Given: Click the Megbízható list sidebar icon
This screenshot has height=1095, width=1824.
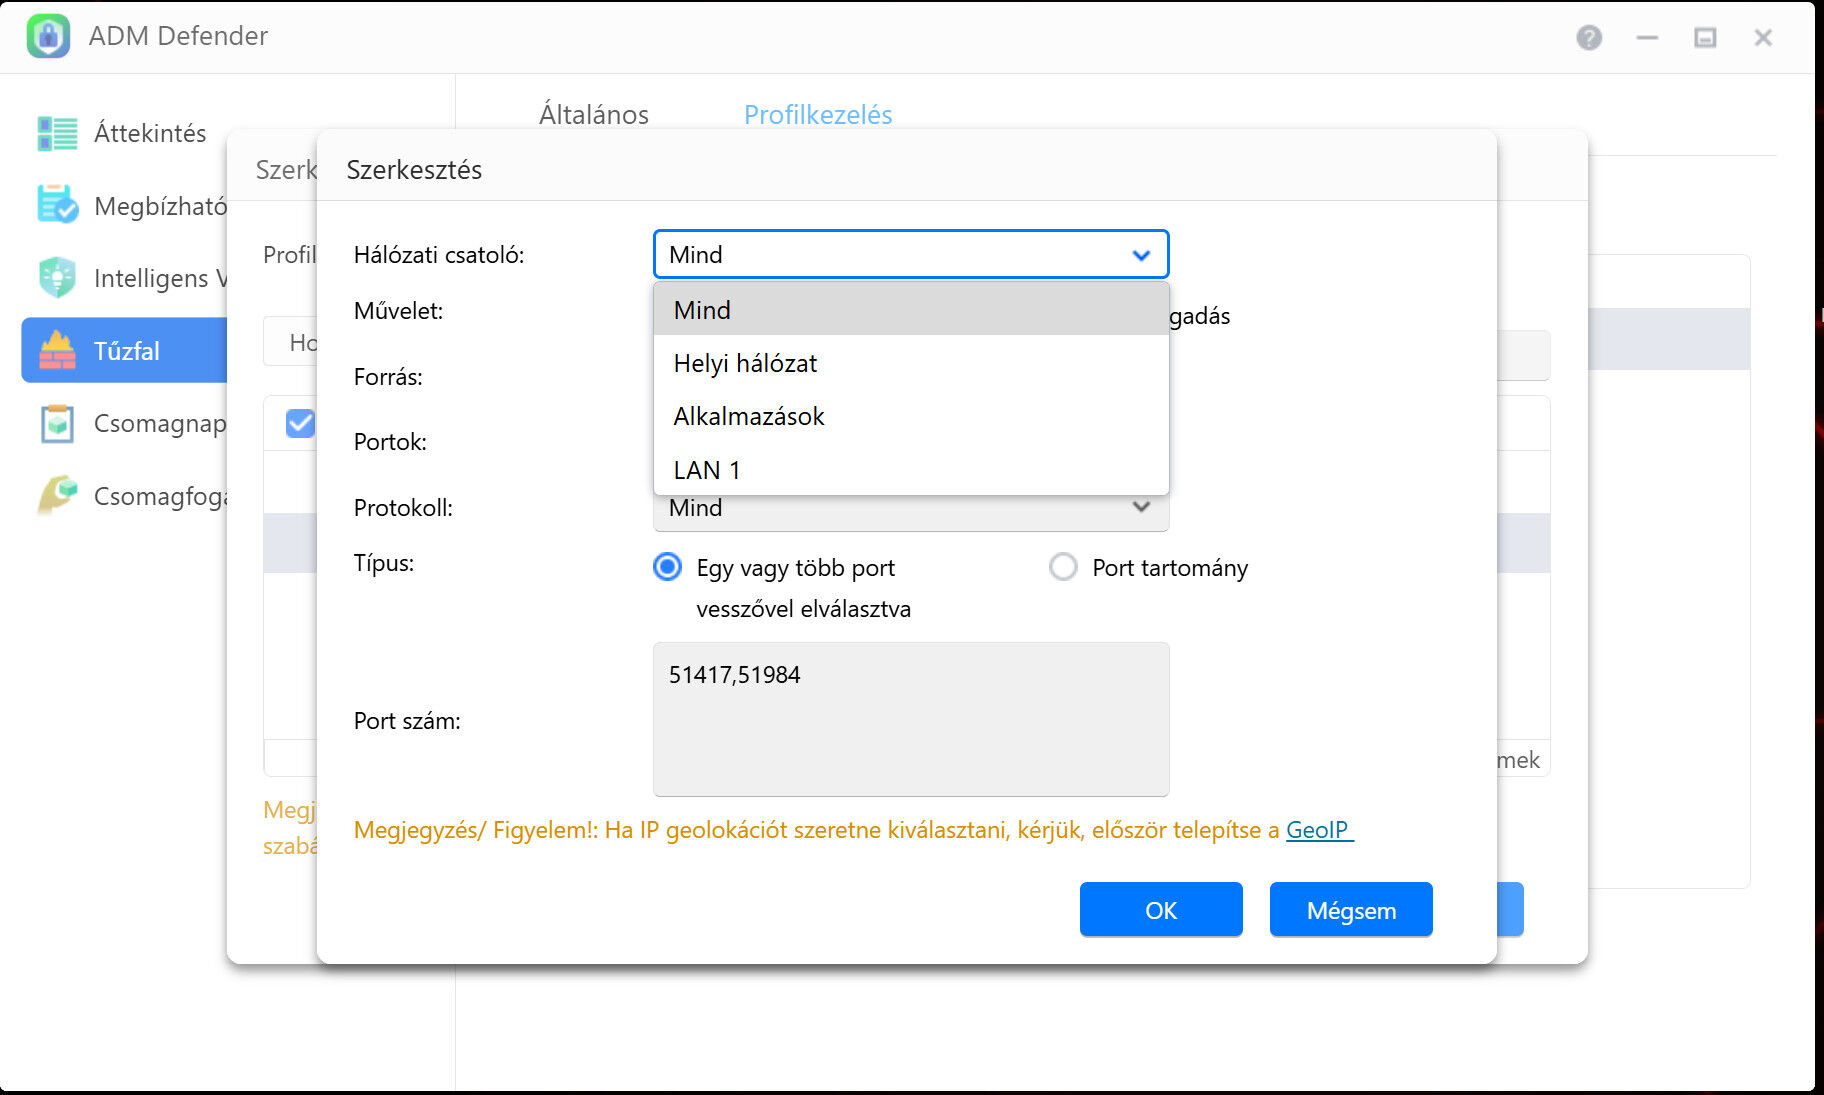Looking at the screenshot, I should pos(57,205).
